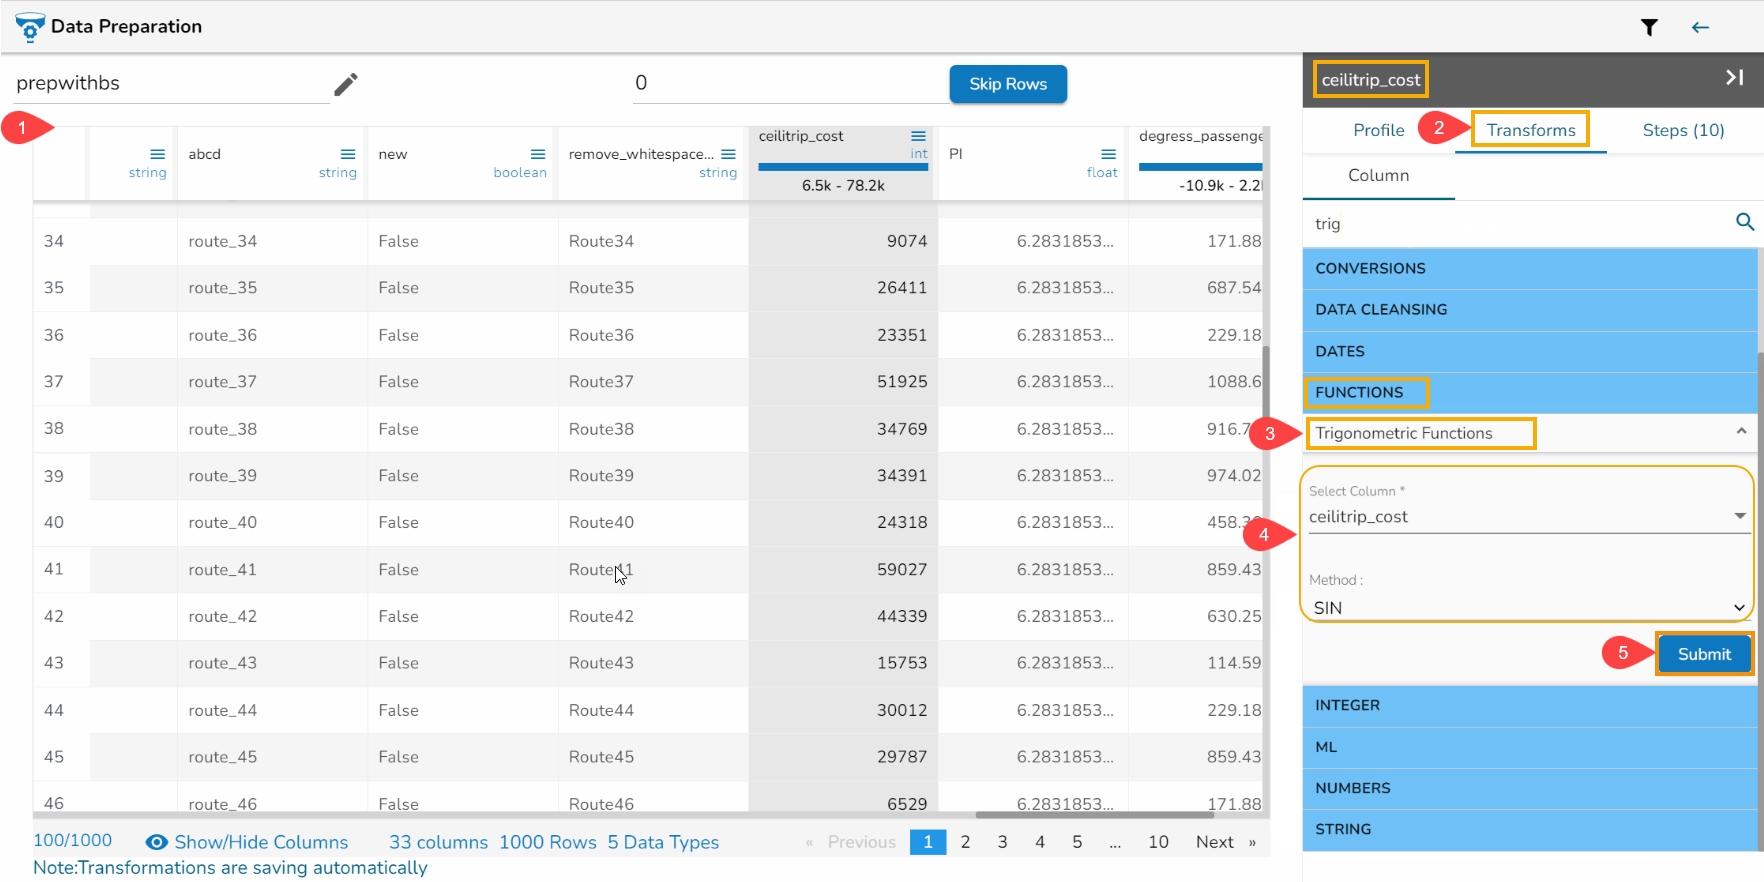This screenshot has width=1764, height=882.
Task: Open the abcd column menu icon
Action: [x=348, y=154]
